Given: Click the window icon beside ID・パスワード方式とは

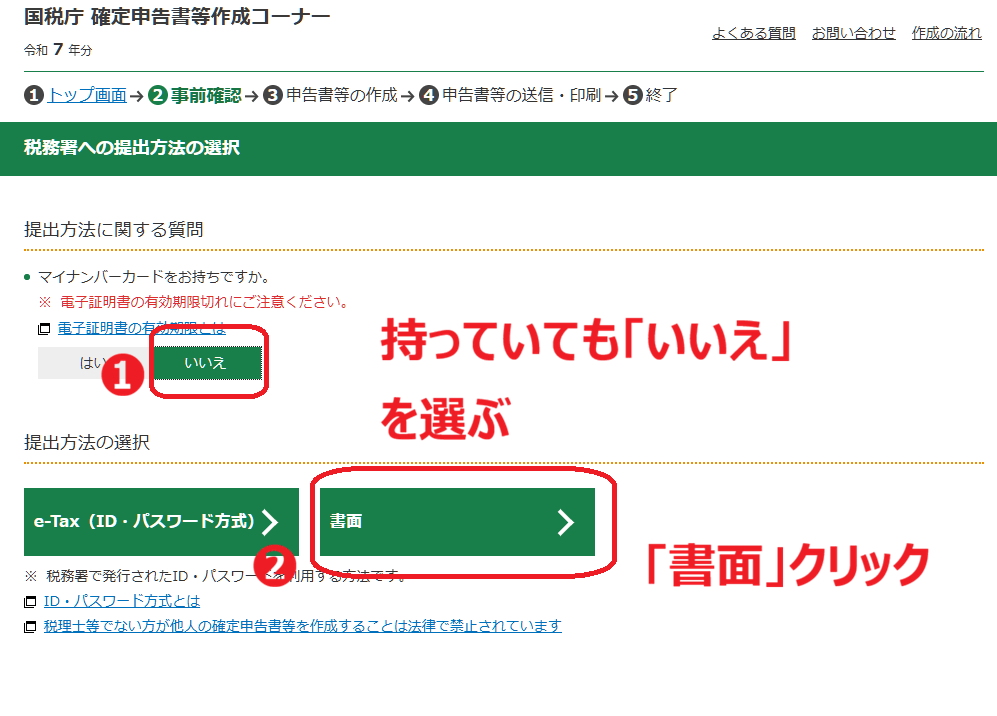Looking at the screenshot, I should pyautogui.click(x=30, y=602).
